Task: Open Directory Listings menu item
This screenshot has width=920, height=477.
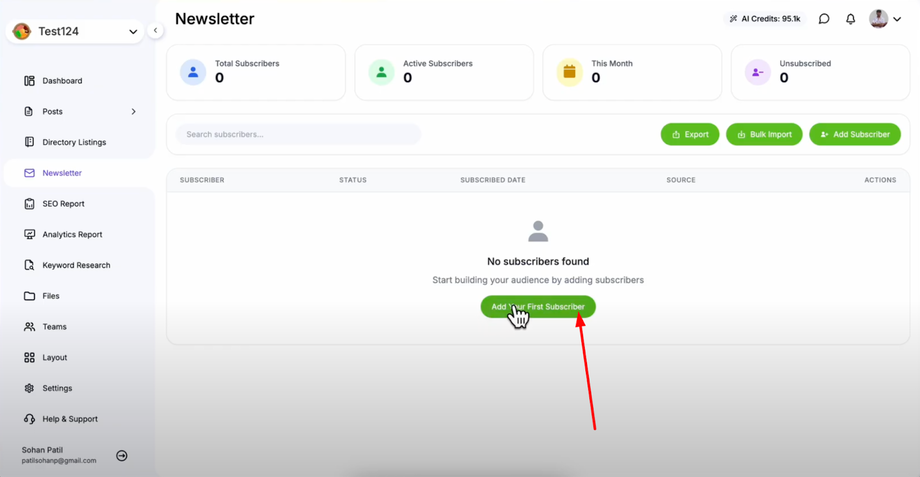Action: click(74, 143)
